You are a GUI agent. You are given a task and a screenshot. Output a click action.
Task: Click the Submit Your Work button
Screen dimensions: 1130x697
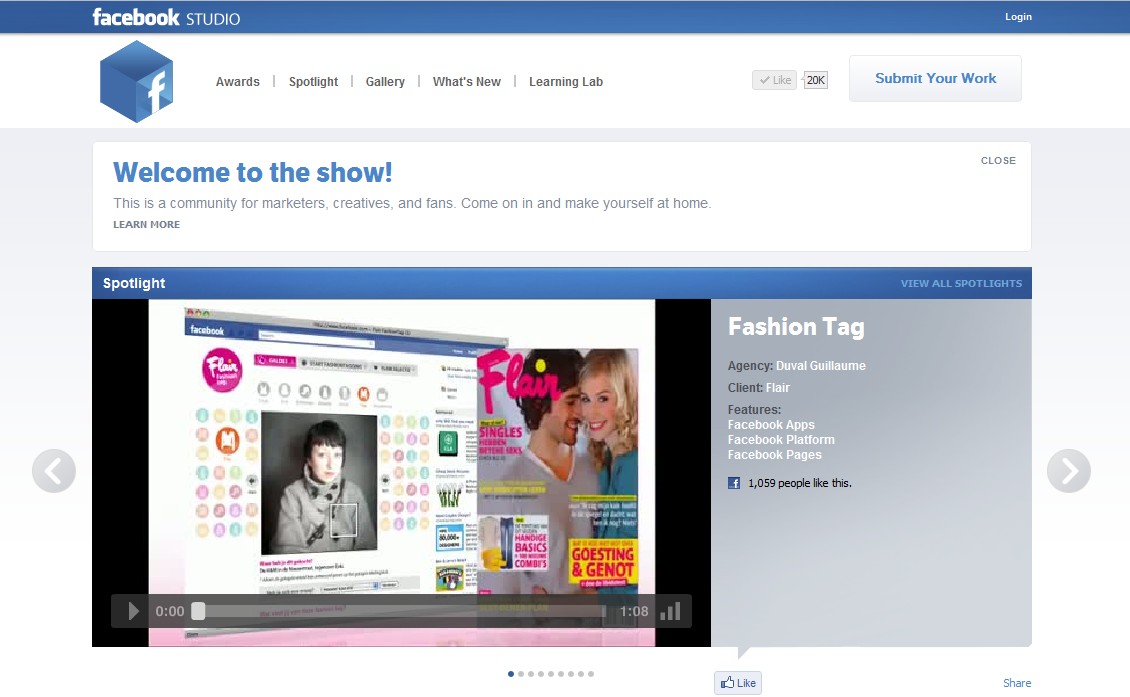click(x=935, y=78)
